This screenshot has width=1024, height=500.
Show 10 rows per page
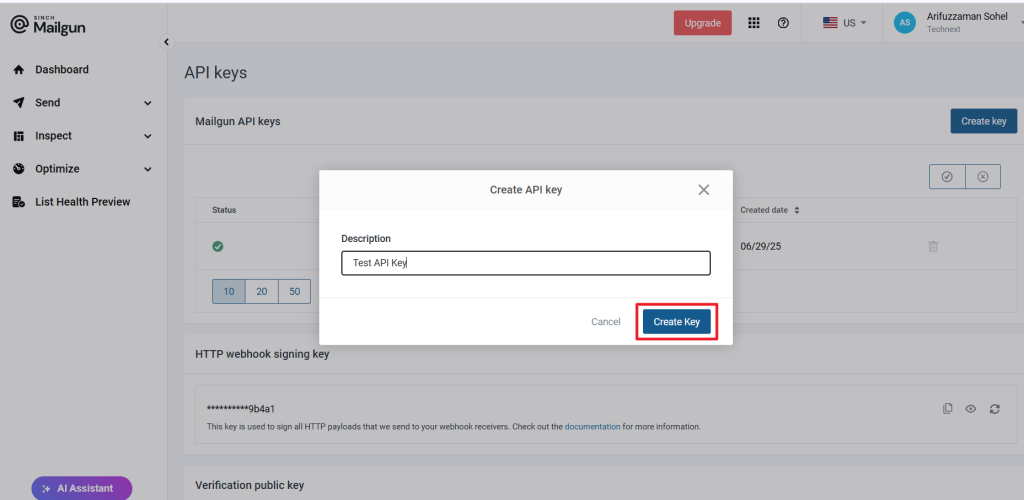click(x=229, y=292)
